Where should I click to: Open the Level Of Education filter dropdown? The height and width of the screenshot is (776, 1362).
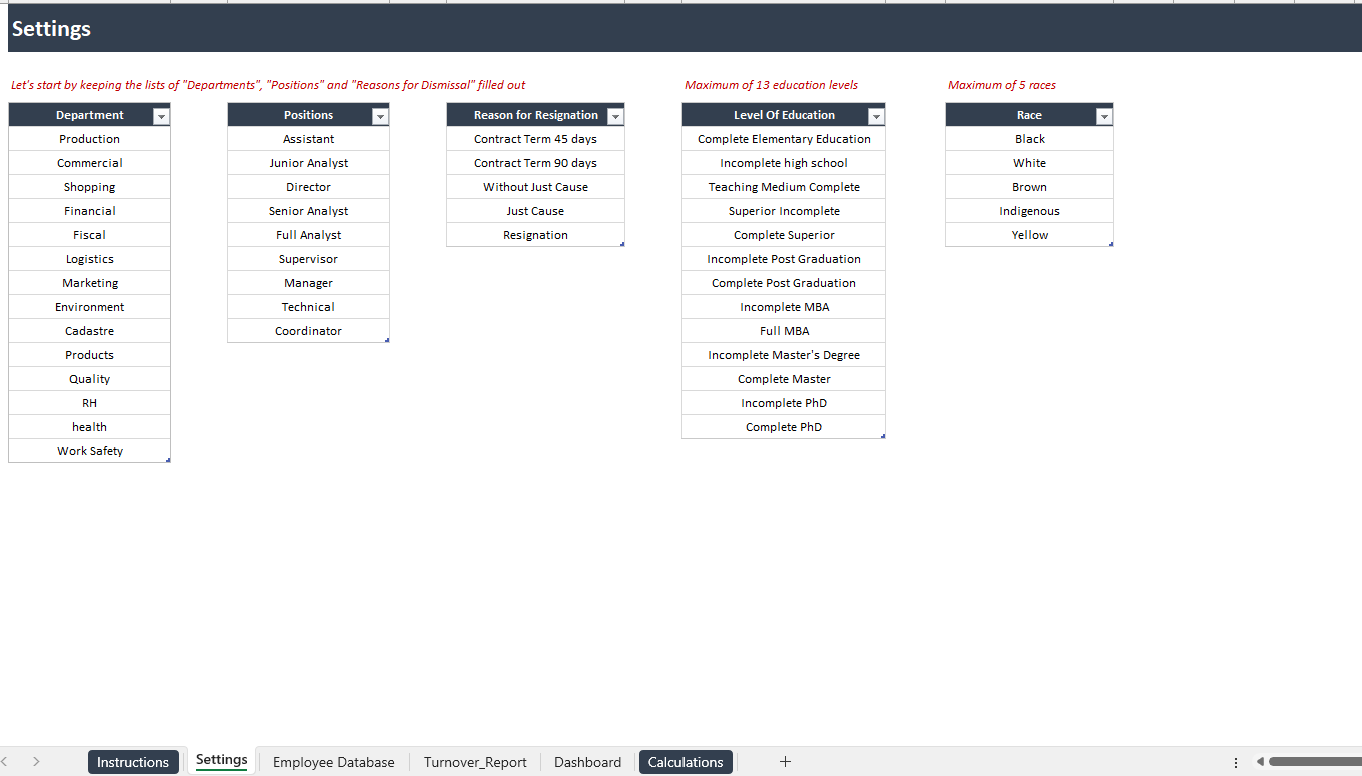[x=875, y=115]
